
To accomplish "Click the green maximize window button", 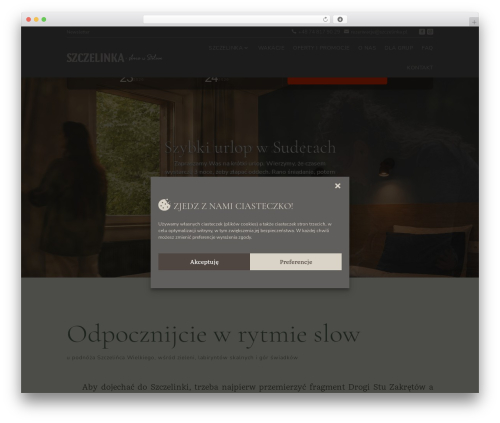I will 44,19.
